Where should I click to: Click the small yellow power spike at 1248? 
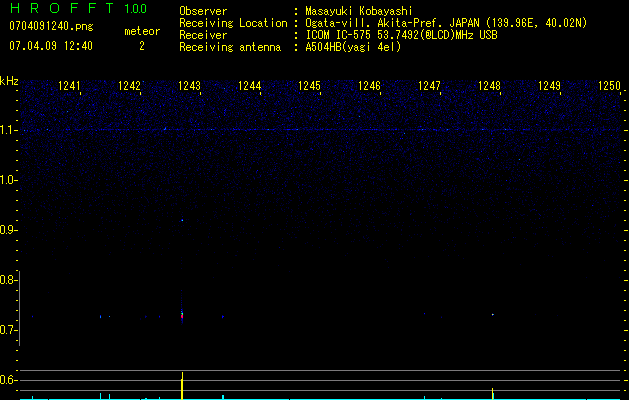(493, 394)
